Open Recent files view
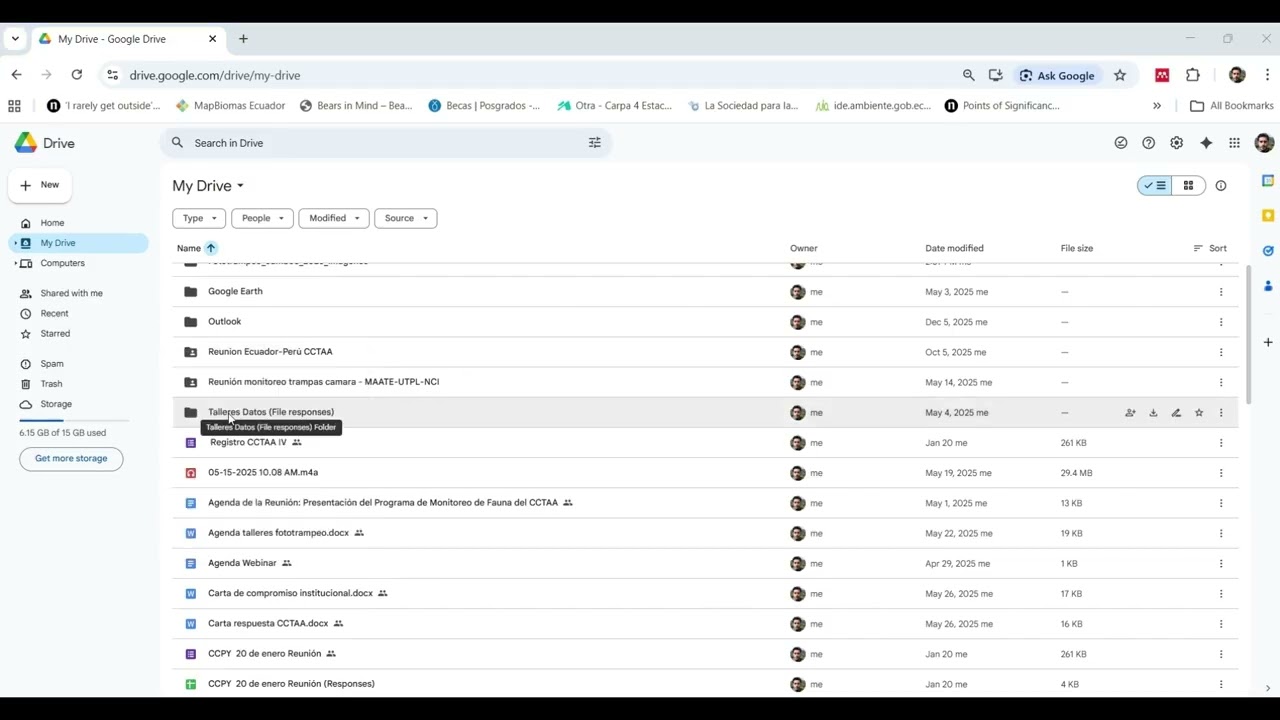The image size is (1280, 720). point(78,313)
